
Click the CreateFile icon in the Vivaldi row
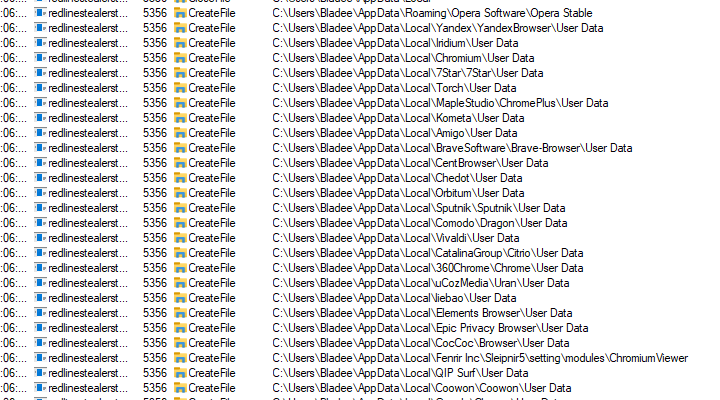(x=180, y=238)
